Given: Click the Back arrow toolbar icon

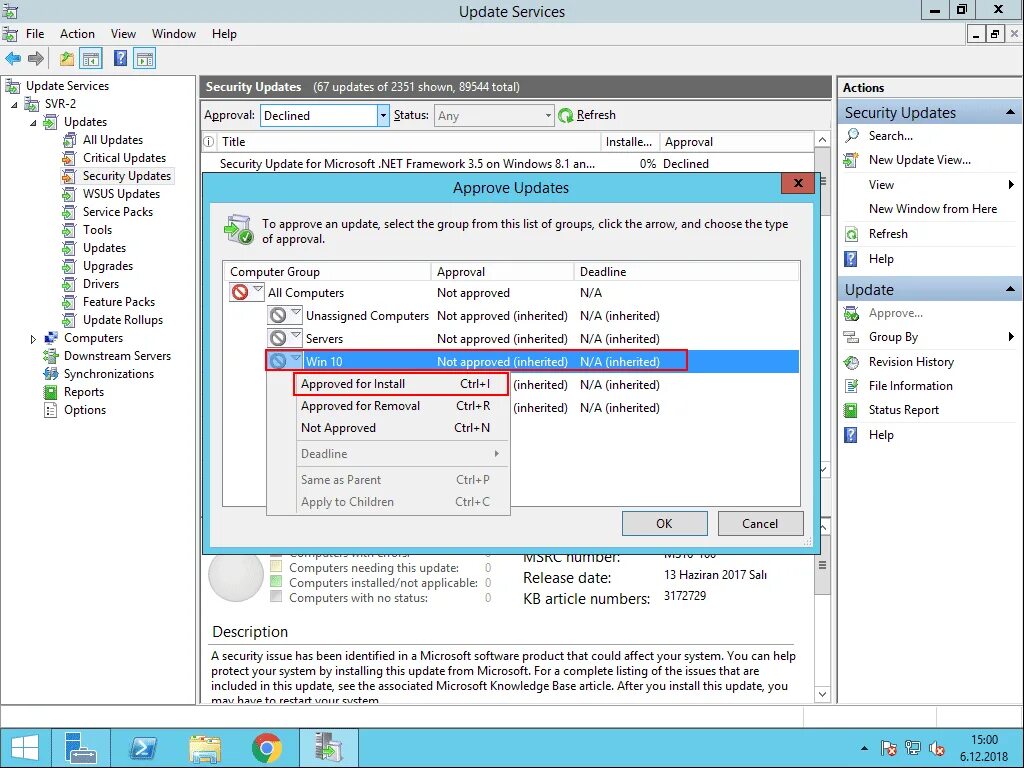Looking at the screenshot, I should tap(13, 59).
